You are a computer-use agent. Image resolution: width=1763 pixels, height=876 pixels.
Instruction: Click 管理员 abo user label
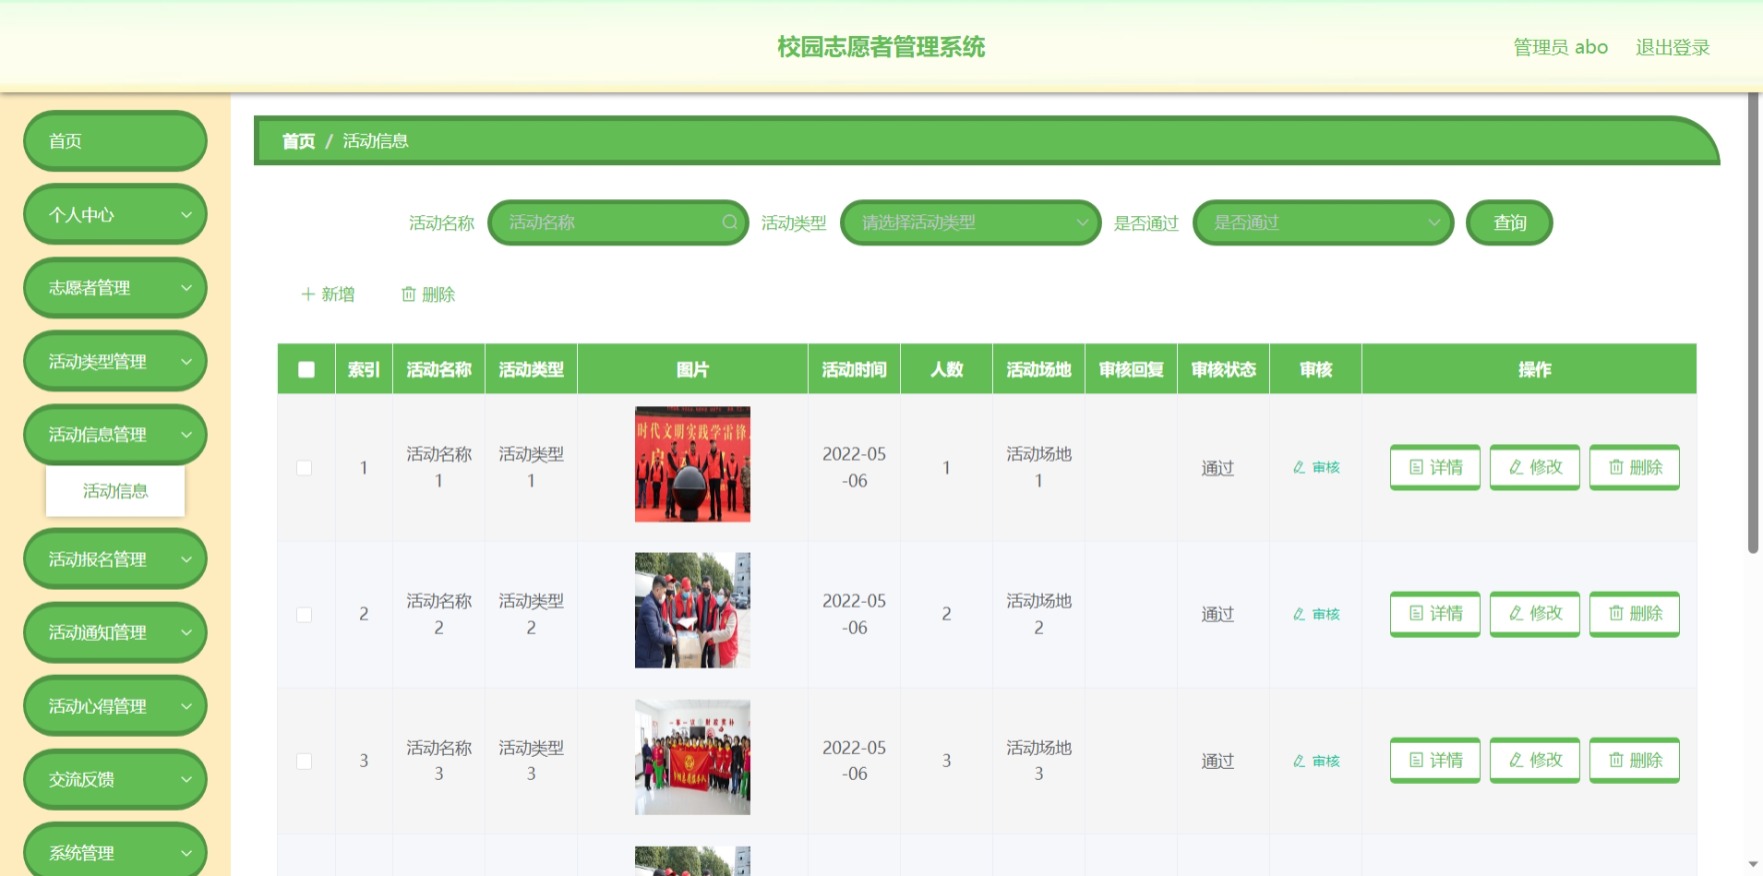(x=1560, y=47)
